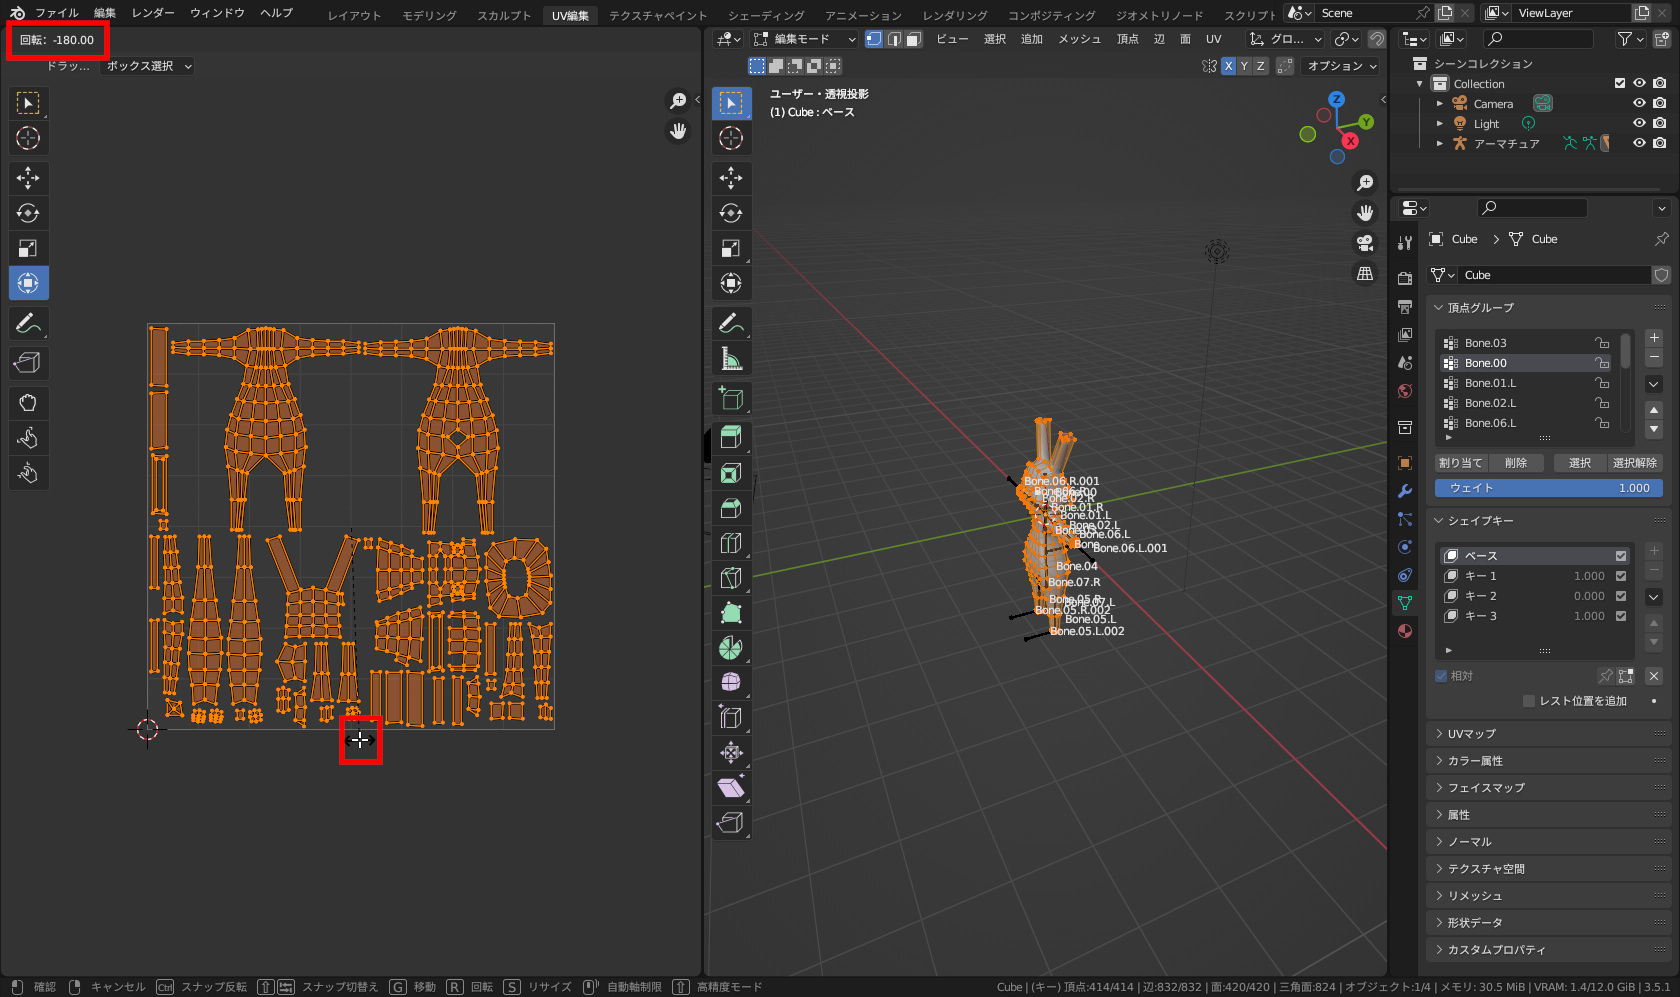1680x997 pixels.
Task: Open the Modifiers wrench properties tab
Action: tap(1405, 491)
